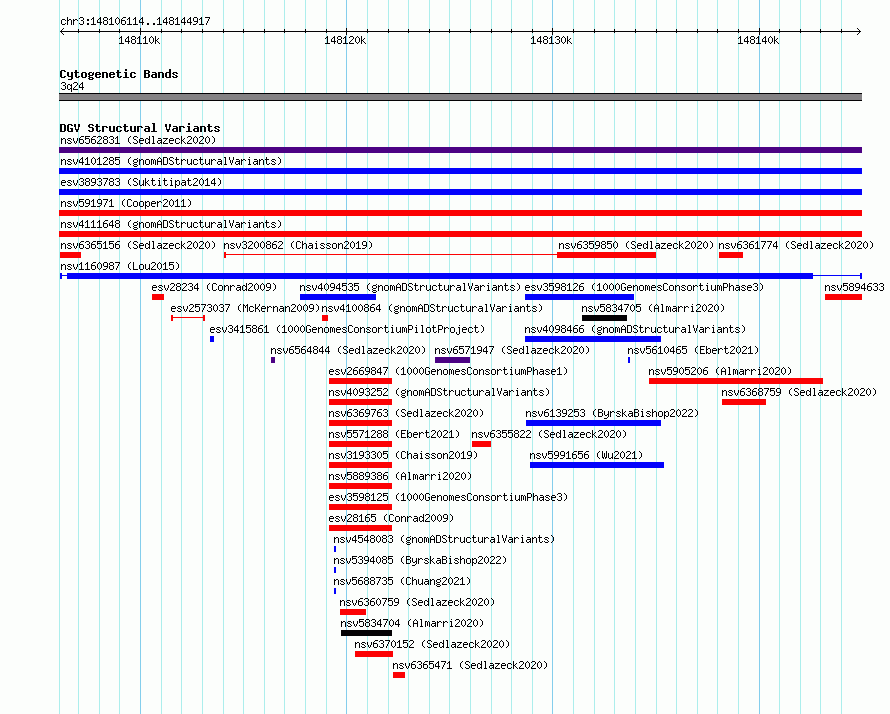Click the nsv591971 (Cooper2011) red bar
The image size is (890, 714).
(460, 213)
